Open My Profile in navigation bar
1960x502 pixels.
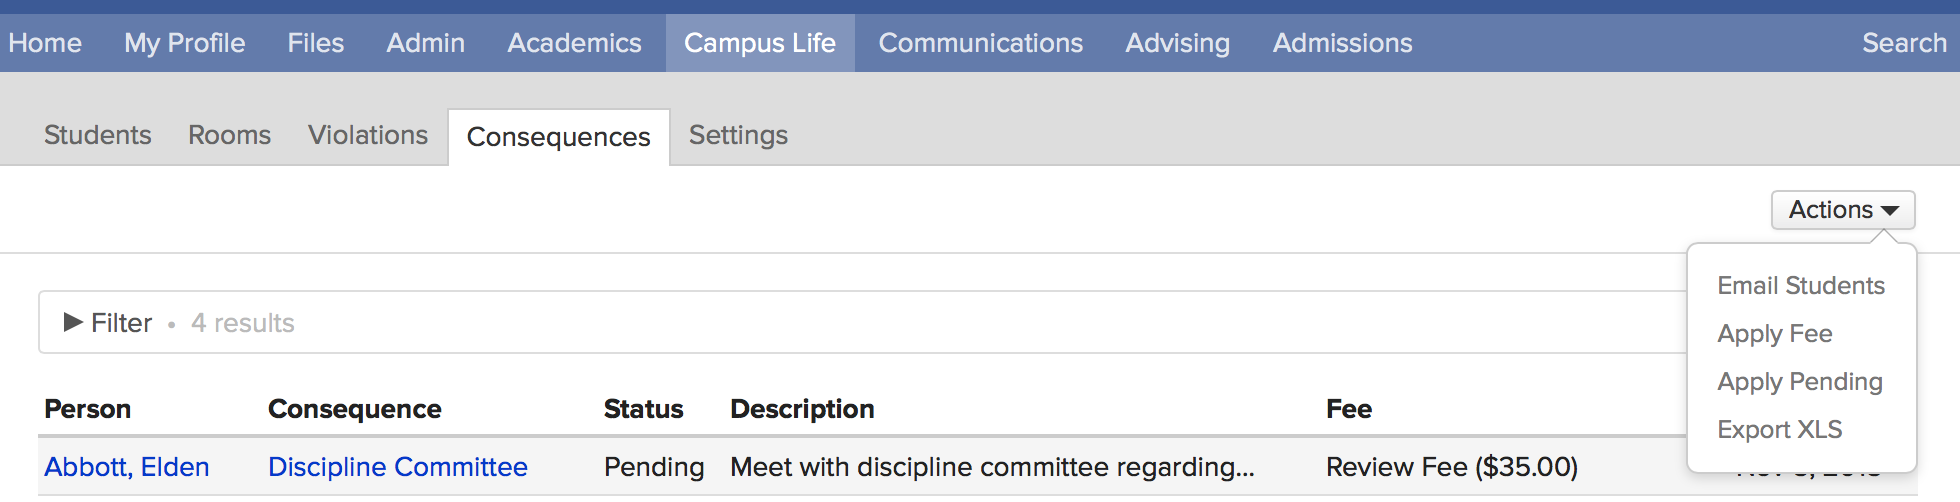[185, 43]
